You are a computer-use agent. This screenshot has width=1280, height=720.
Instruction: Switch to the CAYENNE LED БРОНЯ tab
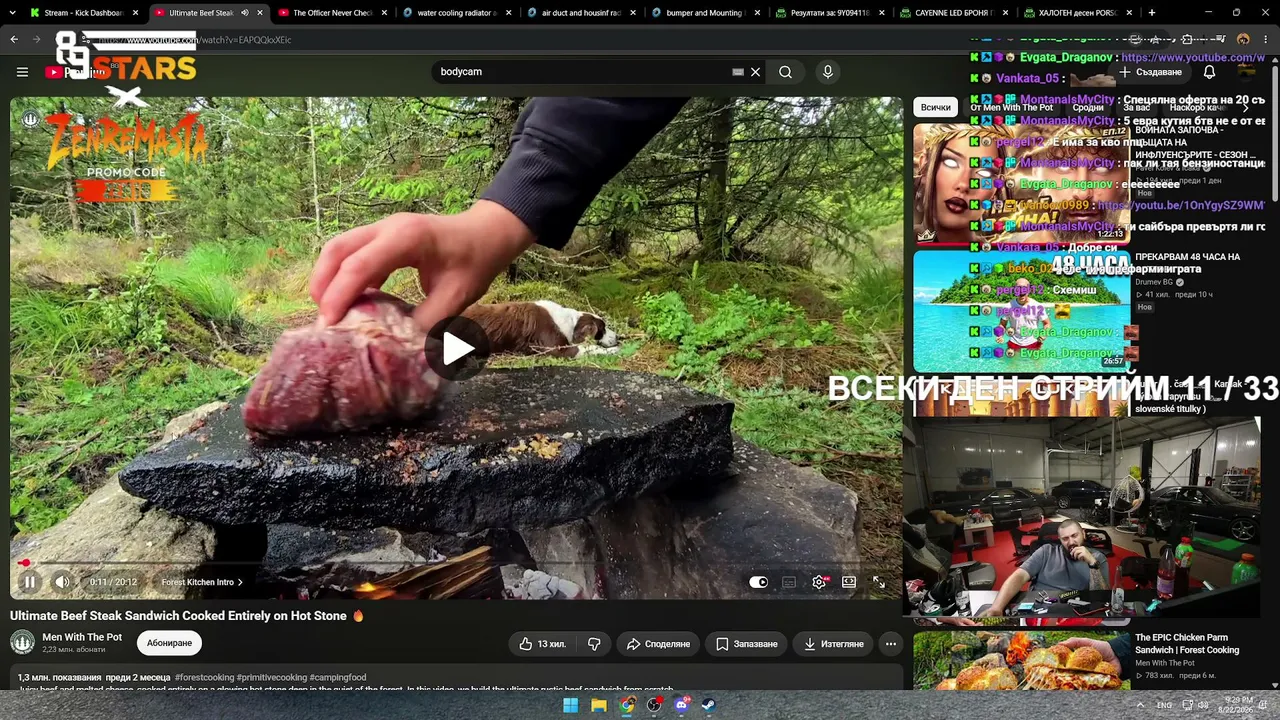[953, 13]
